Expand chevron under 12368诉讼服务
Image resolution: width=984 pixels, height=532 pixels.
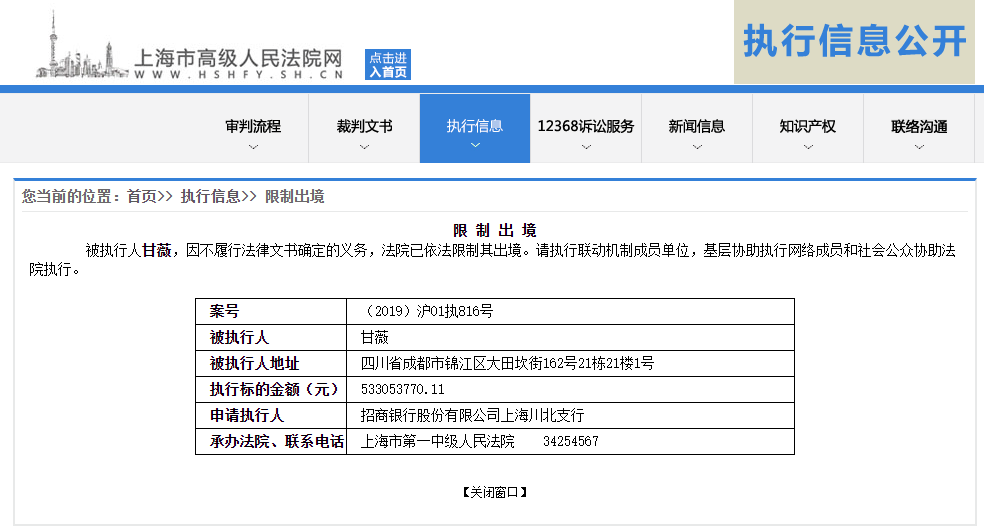(587, 147)
